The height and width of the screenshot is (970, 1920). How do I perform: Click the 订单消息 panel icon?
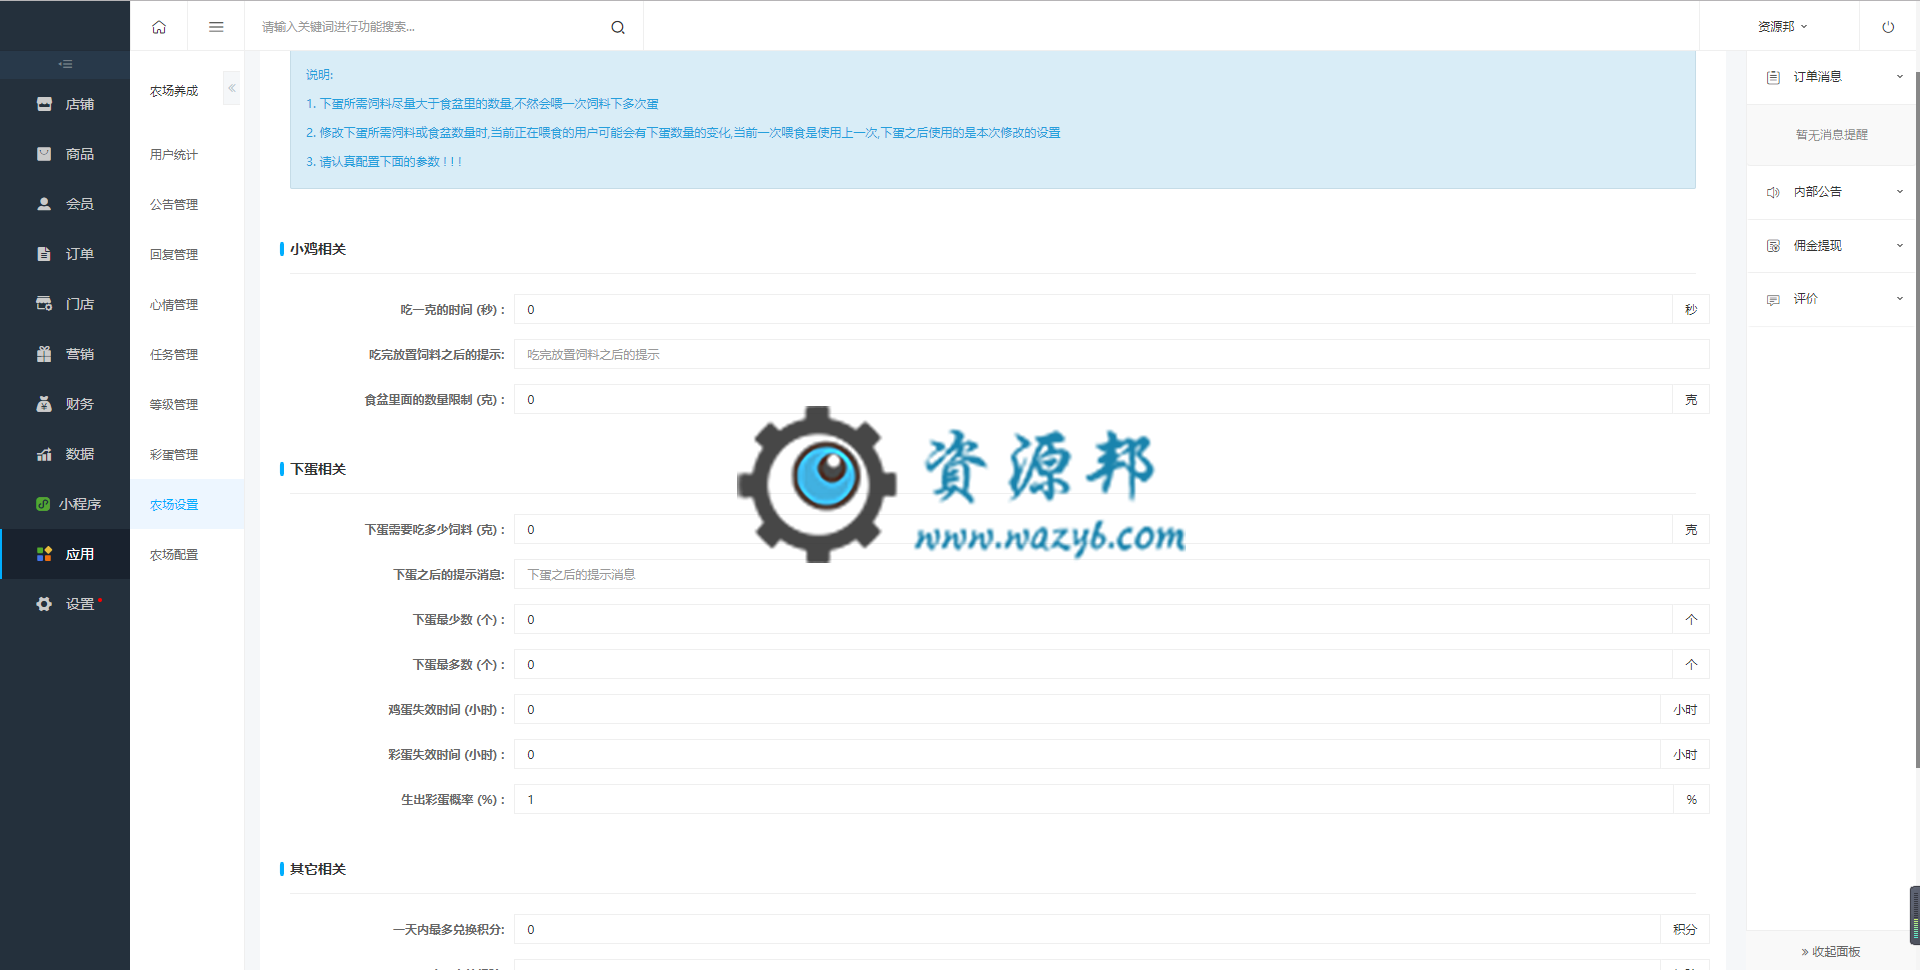pyautogui.click(x=1773, y=77)
